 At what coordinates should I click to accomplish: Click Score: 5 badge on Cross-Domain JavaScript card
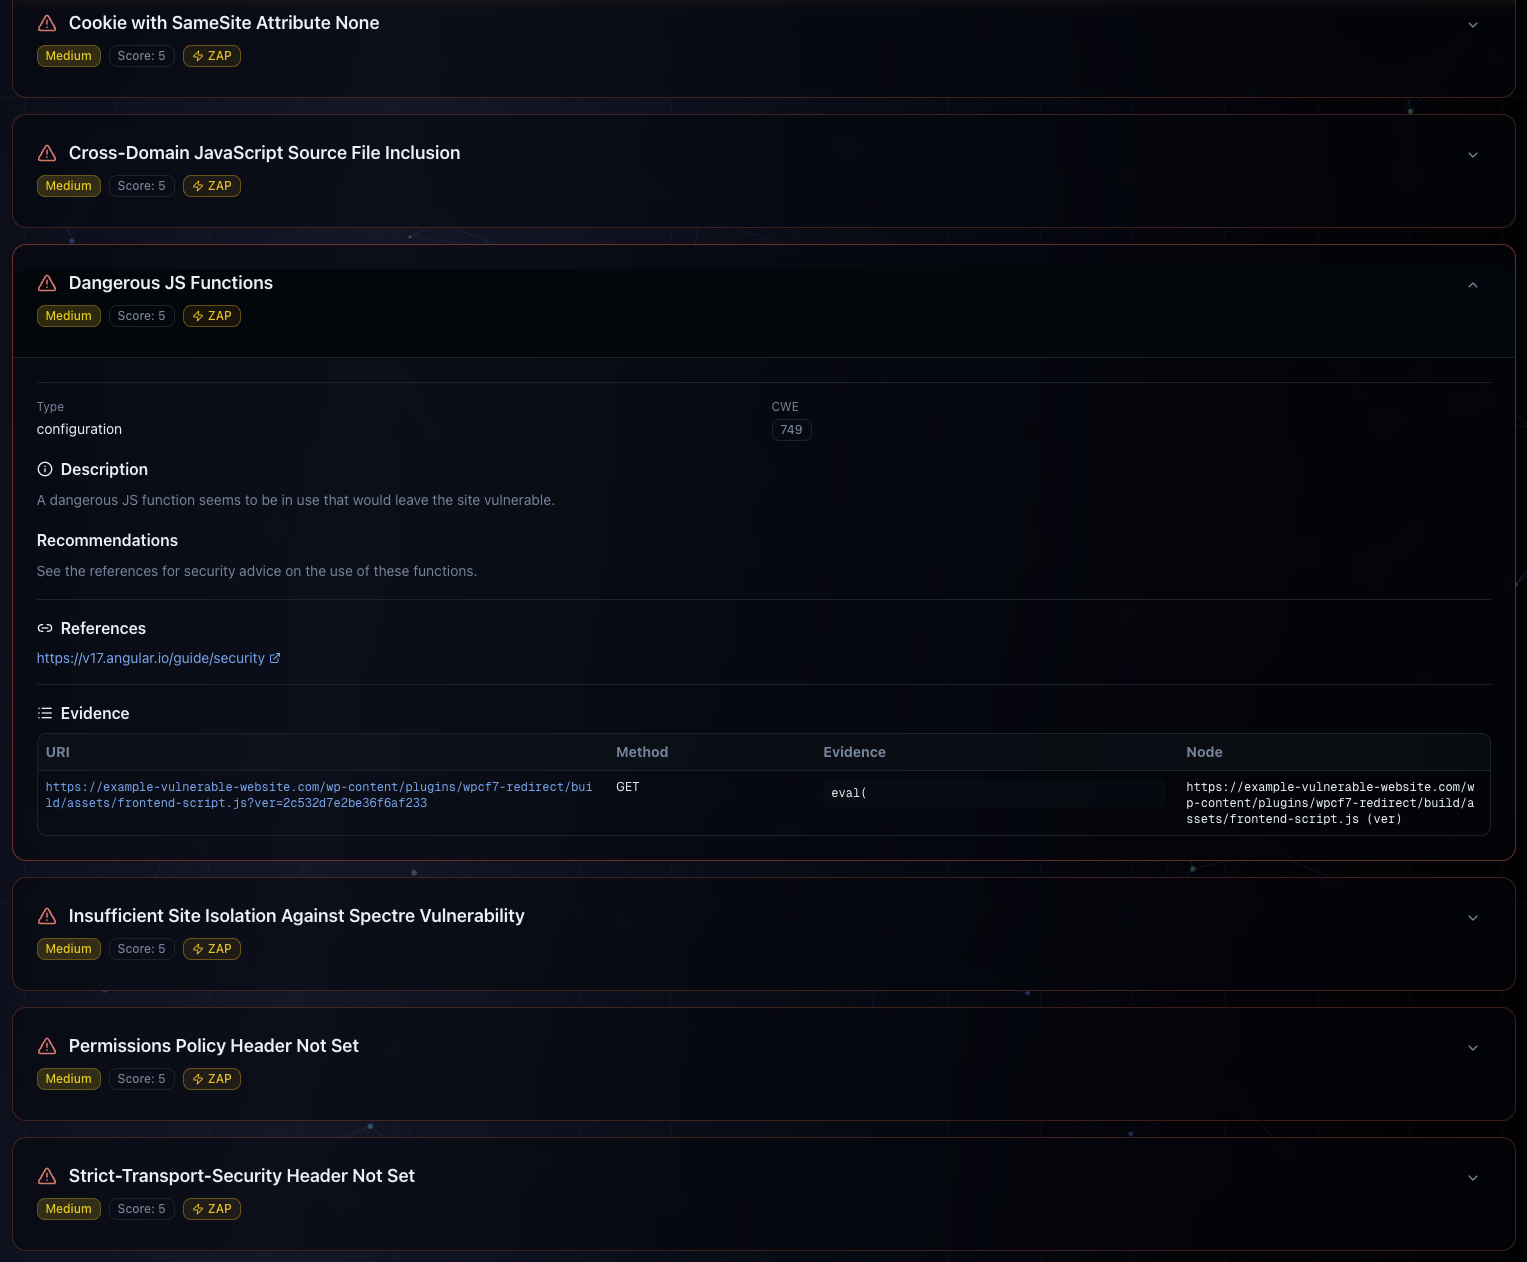(x=142, y=186)
